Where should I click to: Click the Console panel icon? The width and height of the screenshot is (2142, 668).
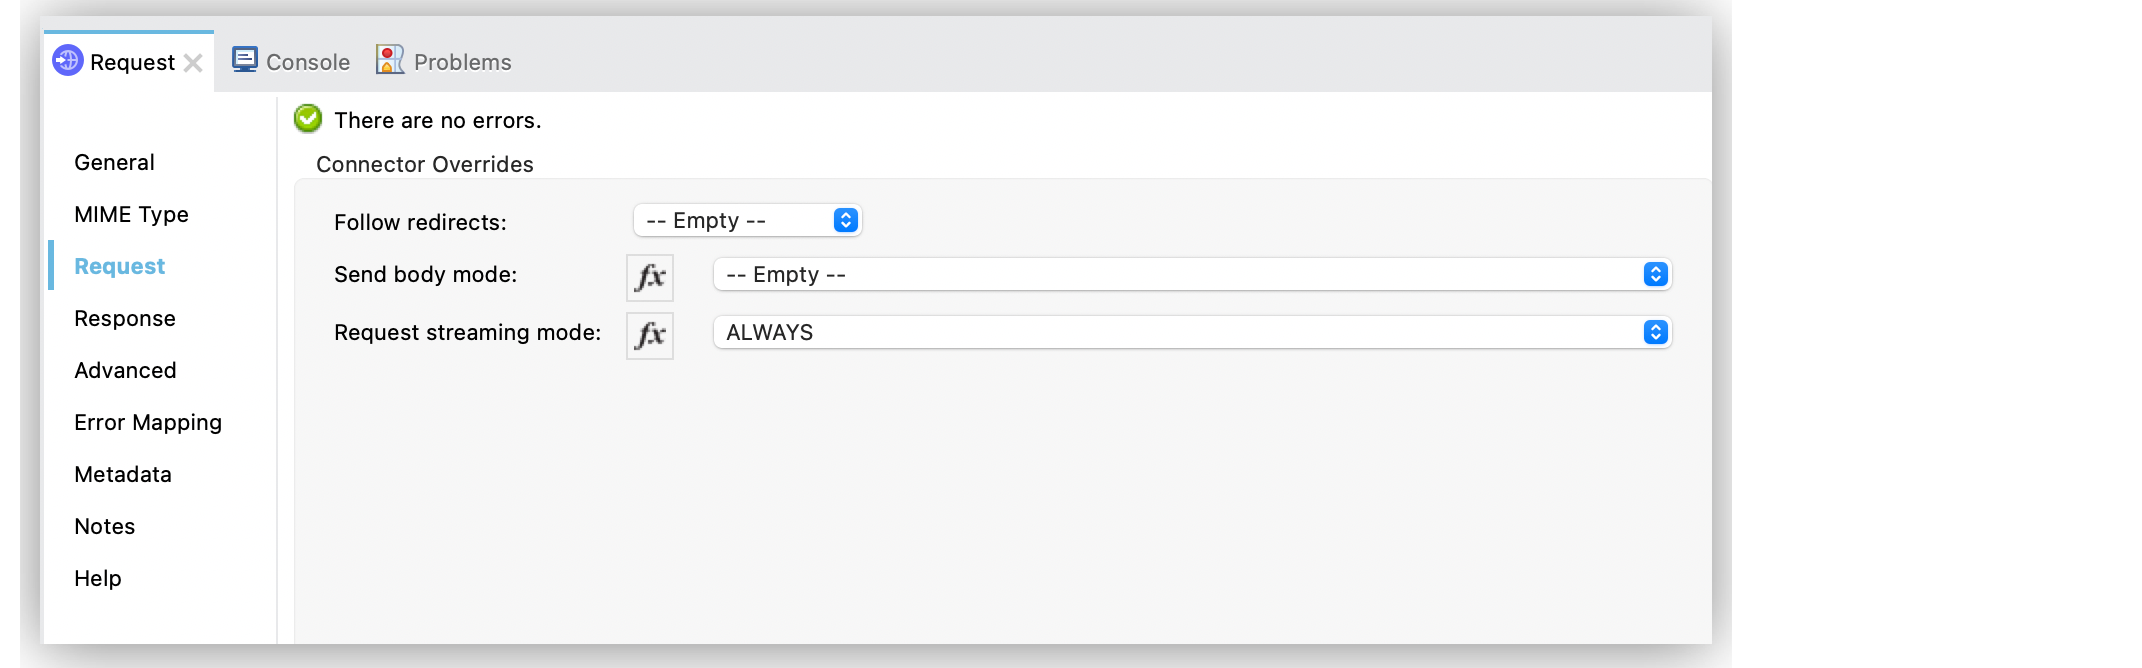pos(245,59)
